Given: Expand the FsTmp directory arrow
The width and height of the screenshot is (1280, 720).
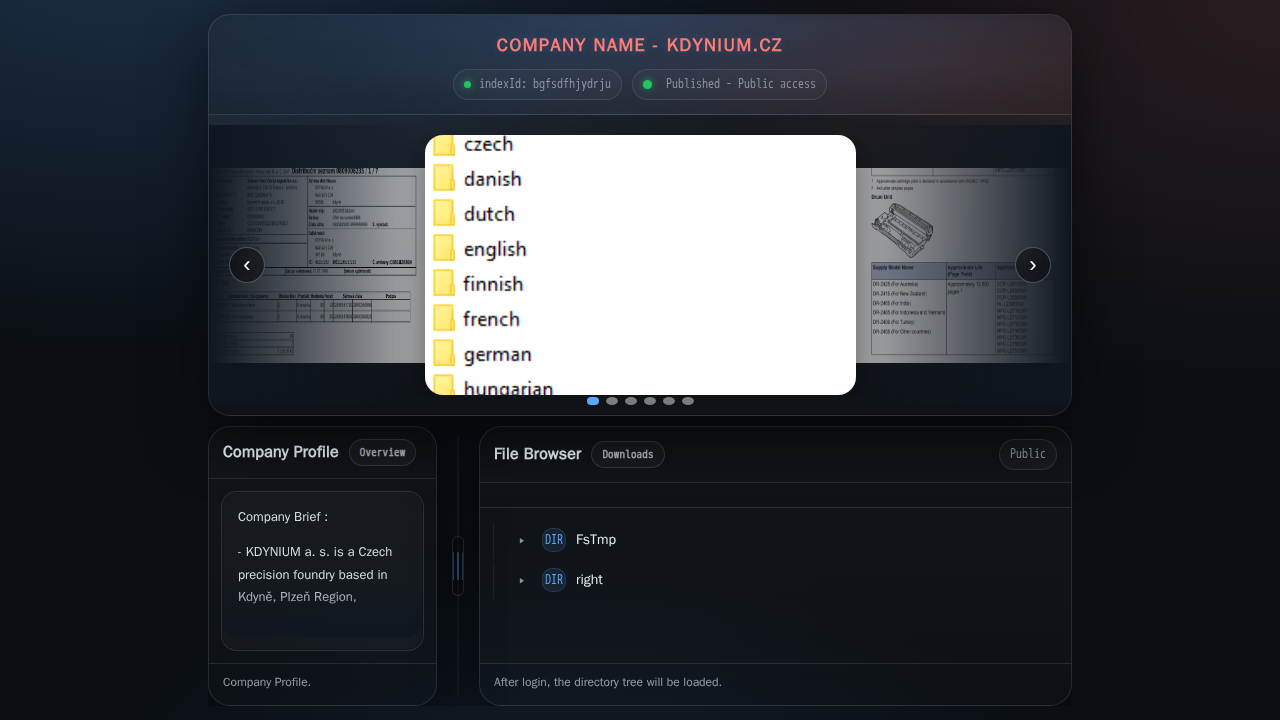Looking at the screenshot, I should [522, 540].
